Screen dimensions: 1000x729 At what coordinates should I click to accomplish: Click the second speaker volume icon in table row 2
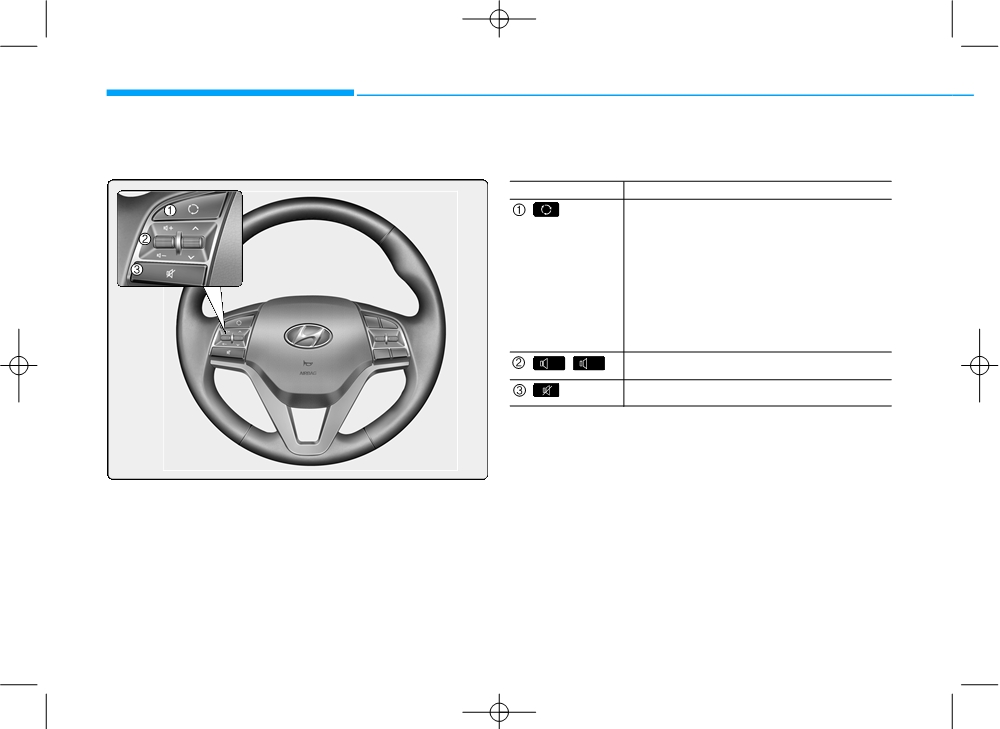589,364
